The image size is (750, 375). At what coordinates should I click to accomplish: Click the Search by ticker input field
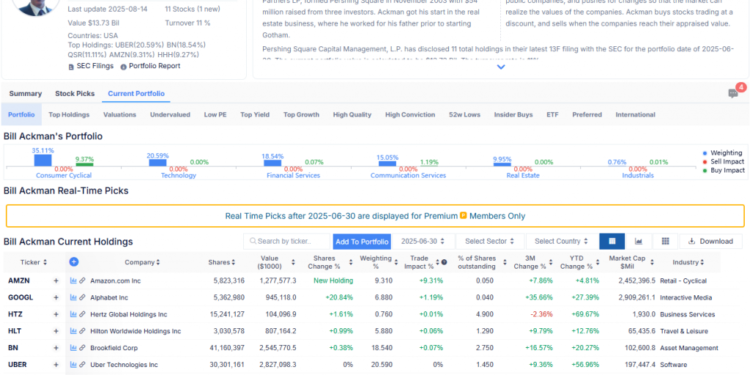tap(288, 241)
